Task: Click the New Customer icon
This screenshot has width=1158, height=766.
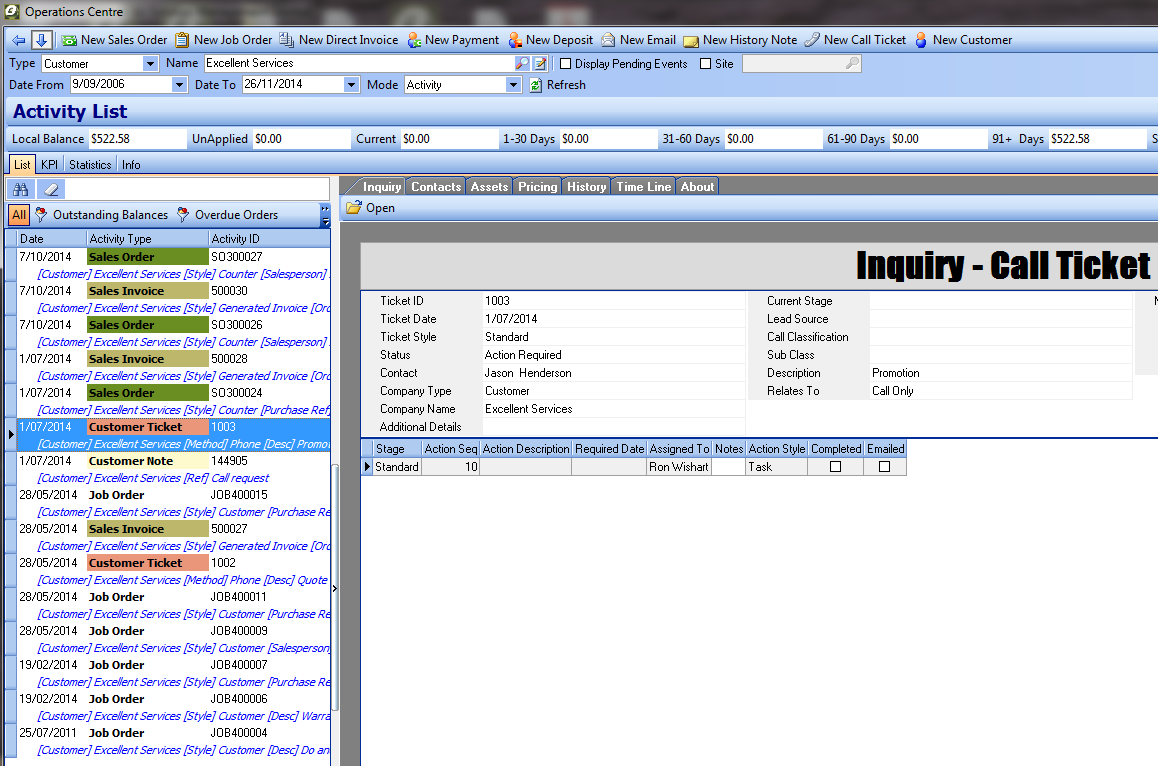Action: 921,40
